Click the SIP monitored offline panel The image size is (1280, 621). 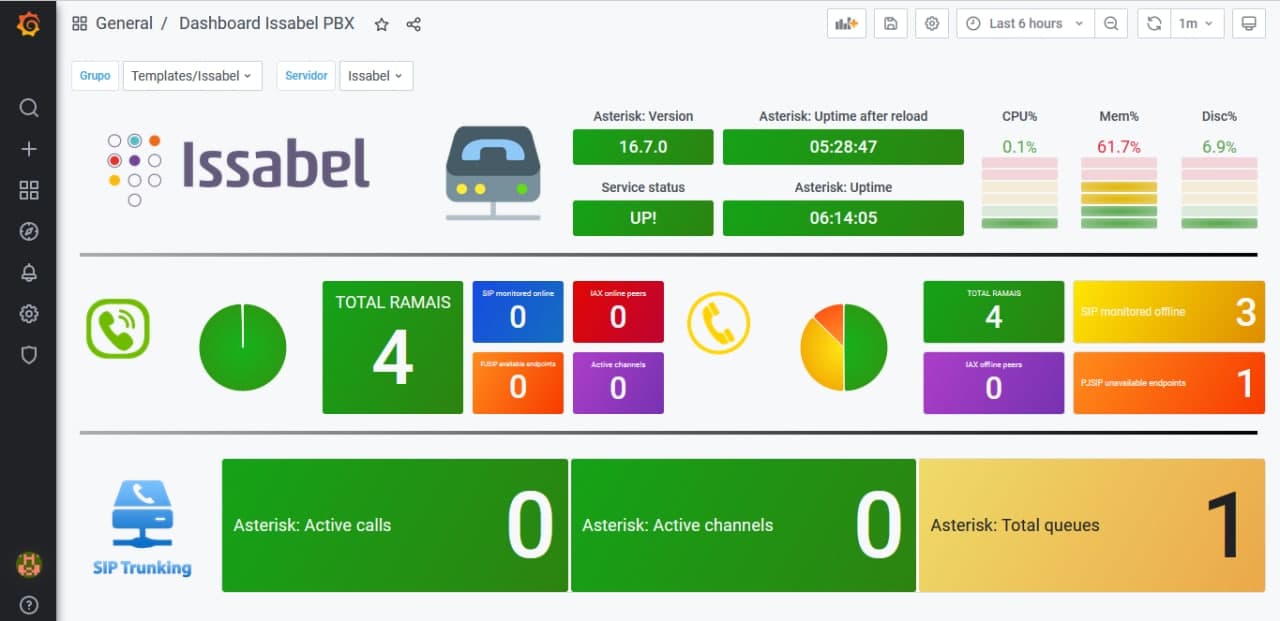1168,312
